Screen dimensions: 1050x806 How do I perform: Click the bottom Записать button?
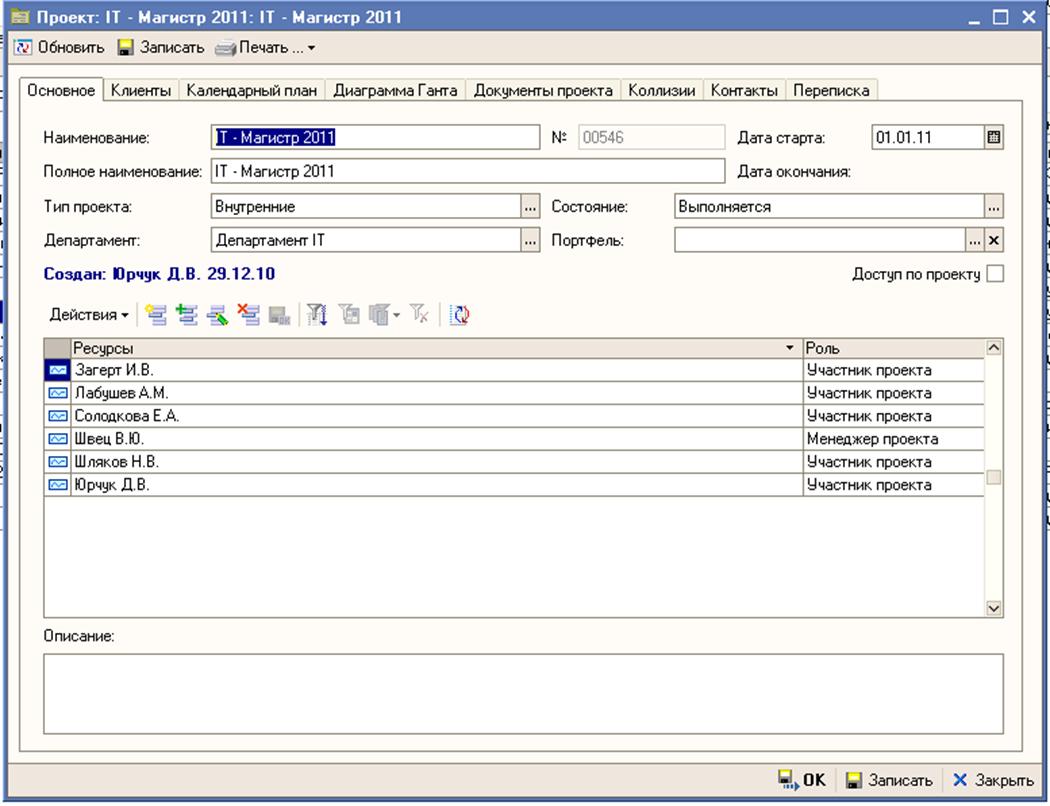[890, 780]
